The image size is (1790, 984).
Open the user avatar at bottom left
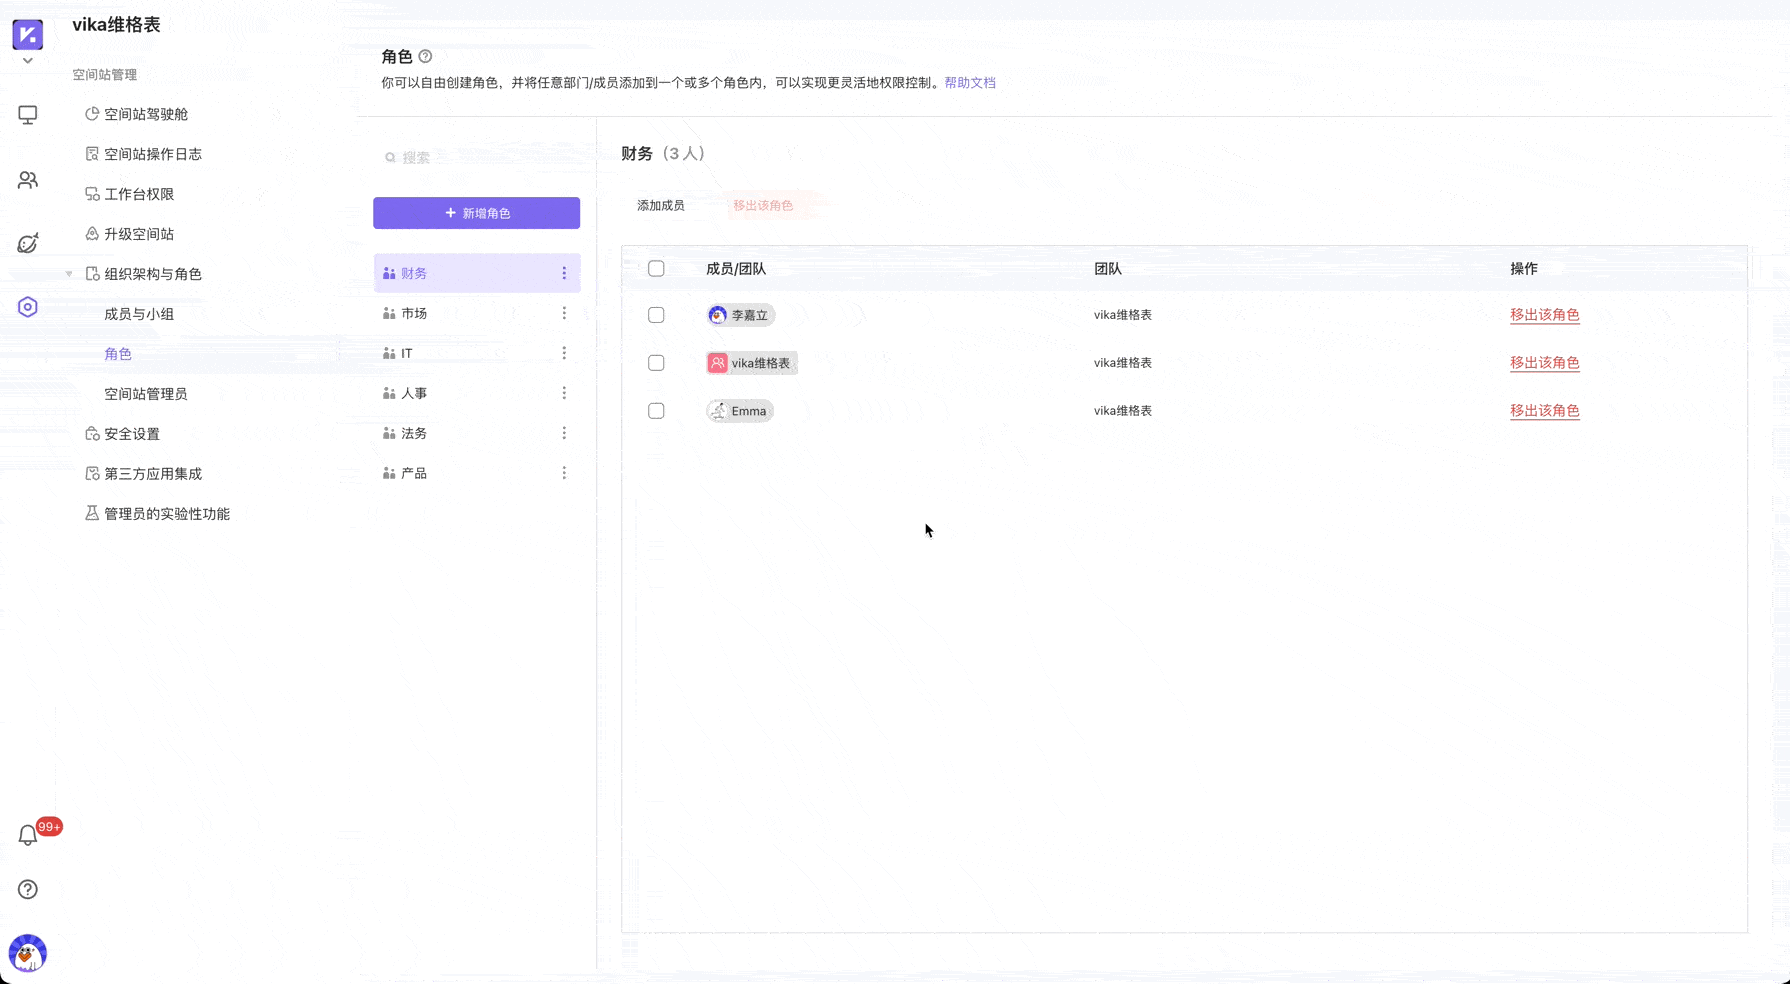pos(28,954)
